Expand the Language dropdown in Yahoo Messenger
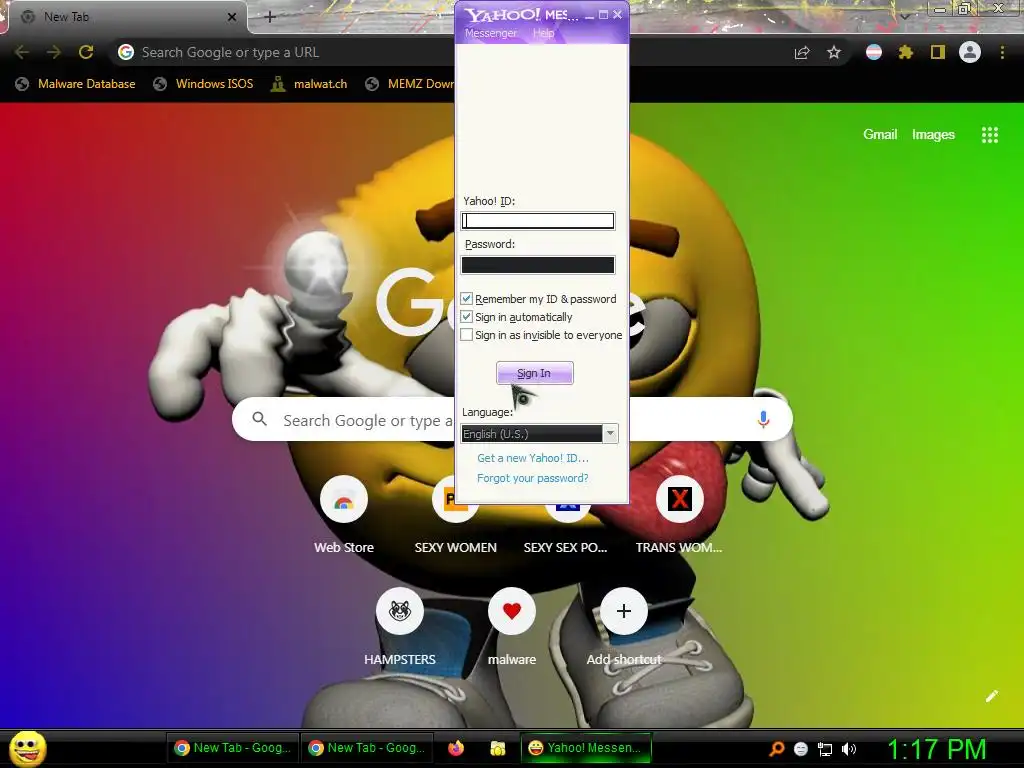The image size is (1024, 768). 610,433
